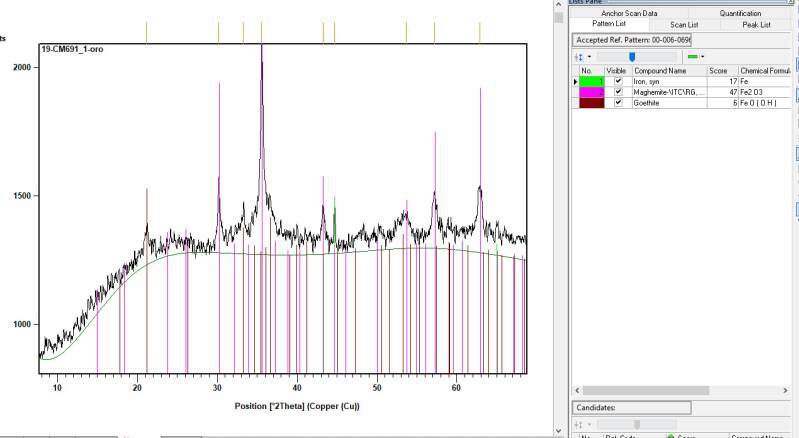Click the Pattern List scroll left arrow
Viewport: 799px width, 438px height.
point(577,391)
